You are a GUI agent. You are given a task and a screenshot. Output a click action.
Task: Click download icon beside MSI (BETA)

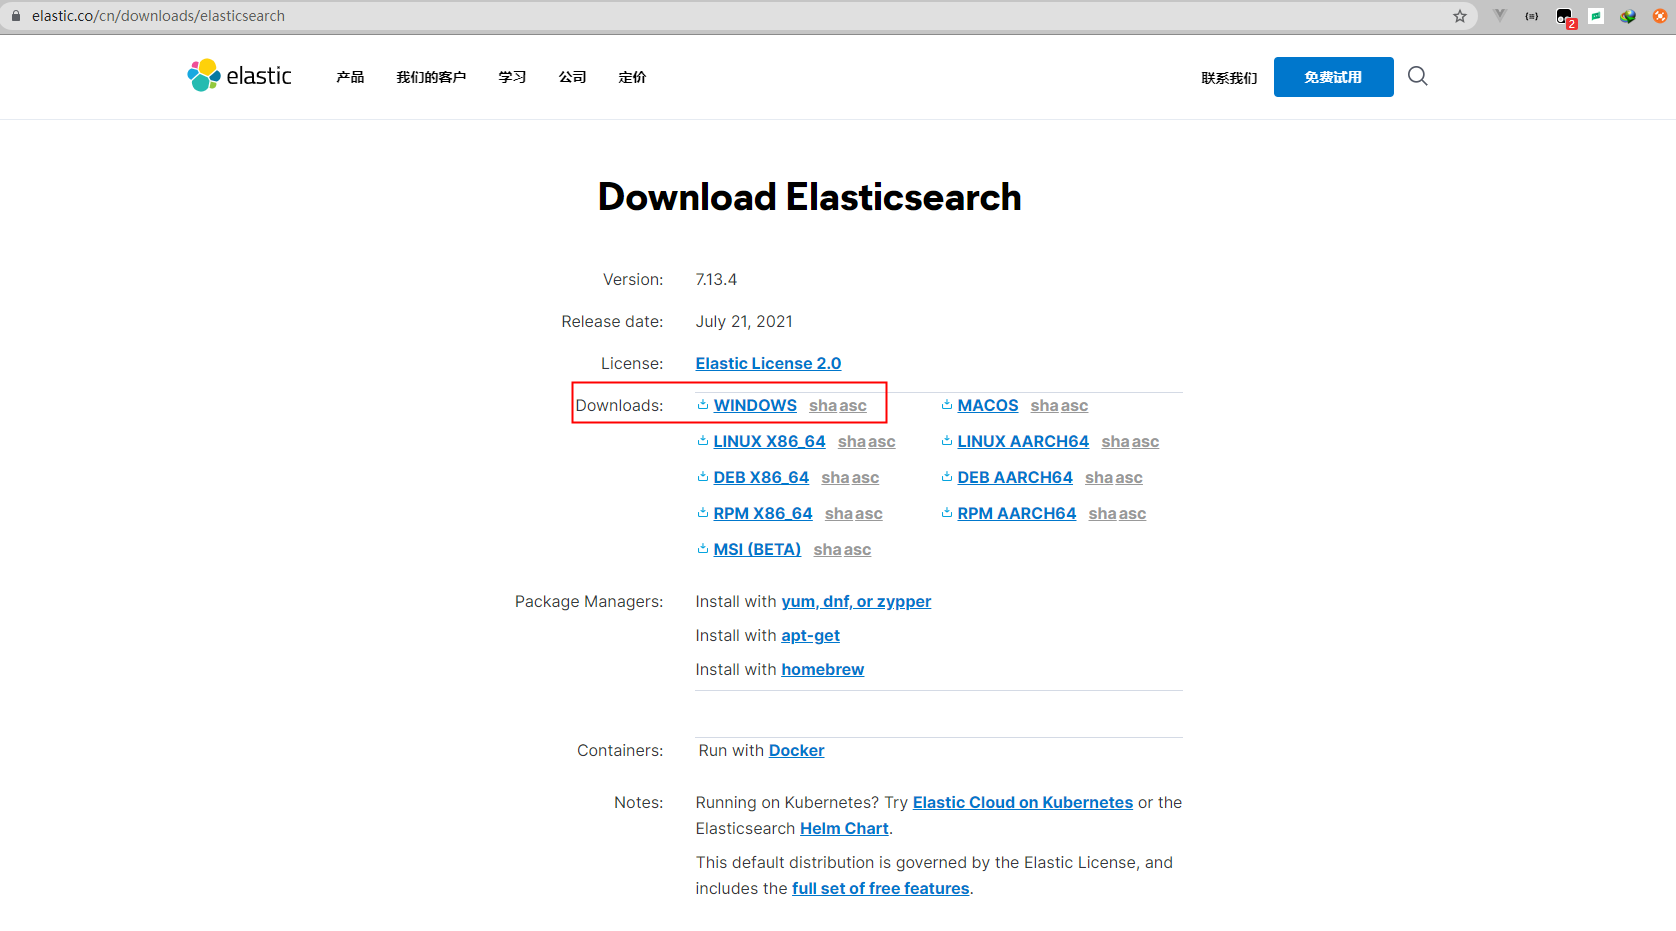click(703, 549)
